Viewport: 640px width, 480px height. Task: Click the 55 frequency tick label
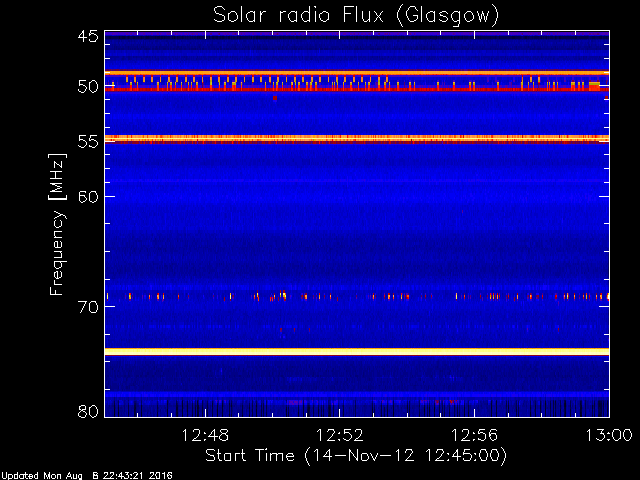88,142
